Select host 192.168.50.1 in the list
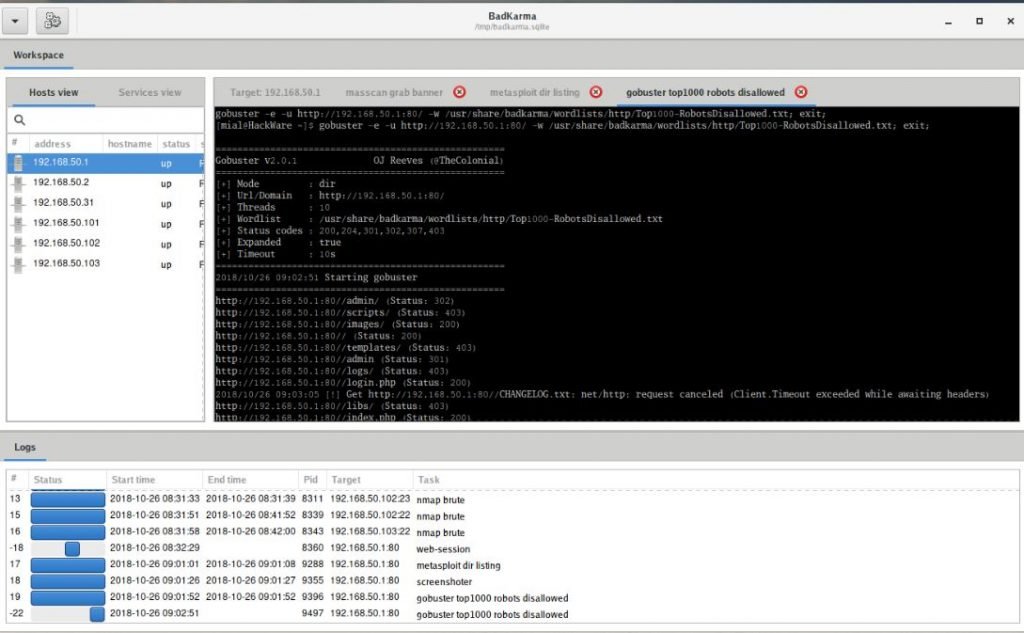Screen dimensions: 1024x633 coord(106,163)
